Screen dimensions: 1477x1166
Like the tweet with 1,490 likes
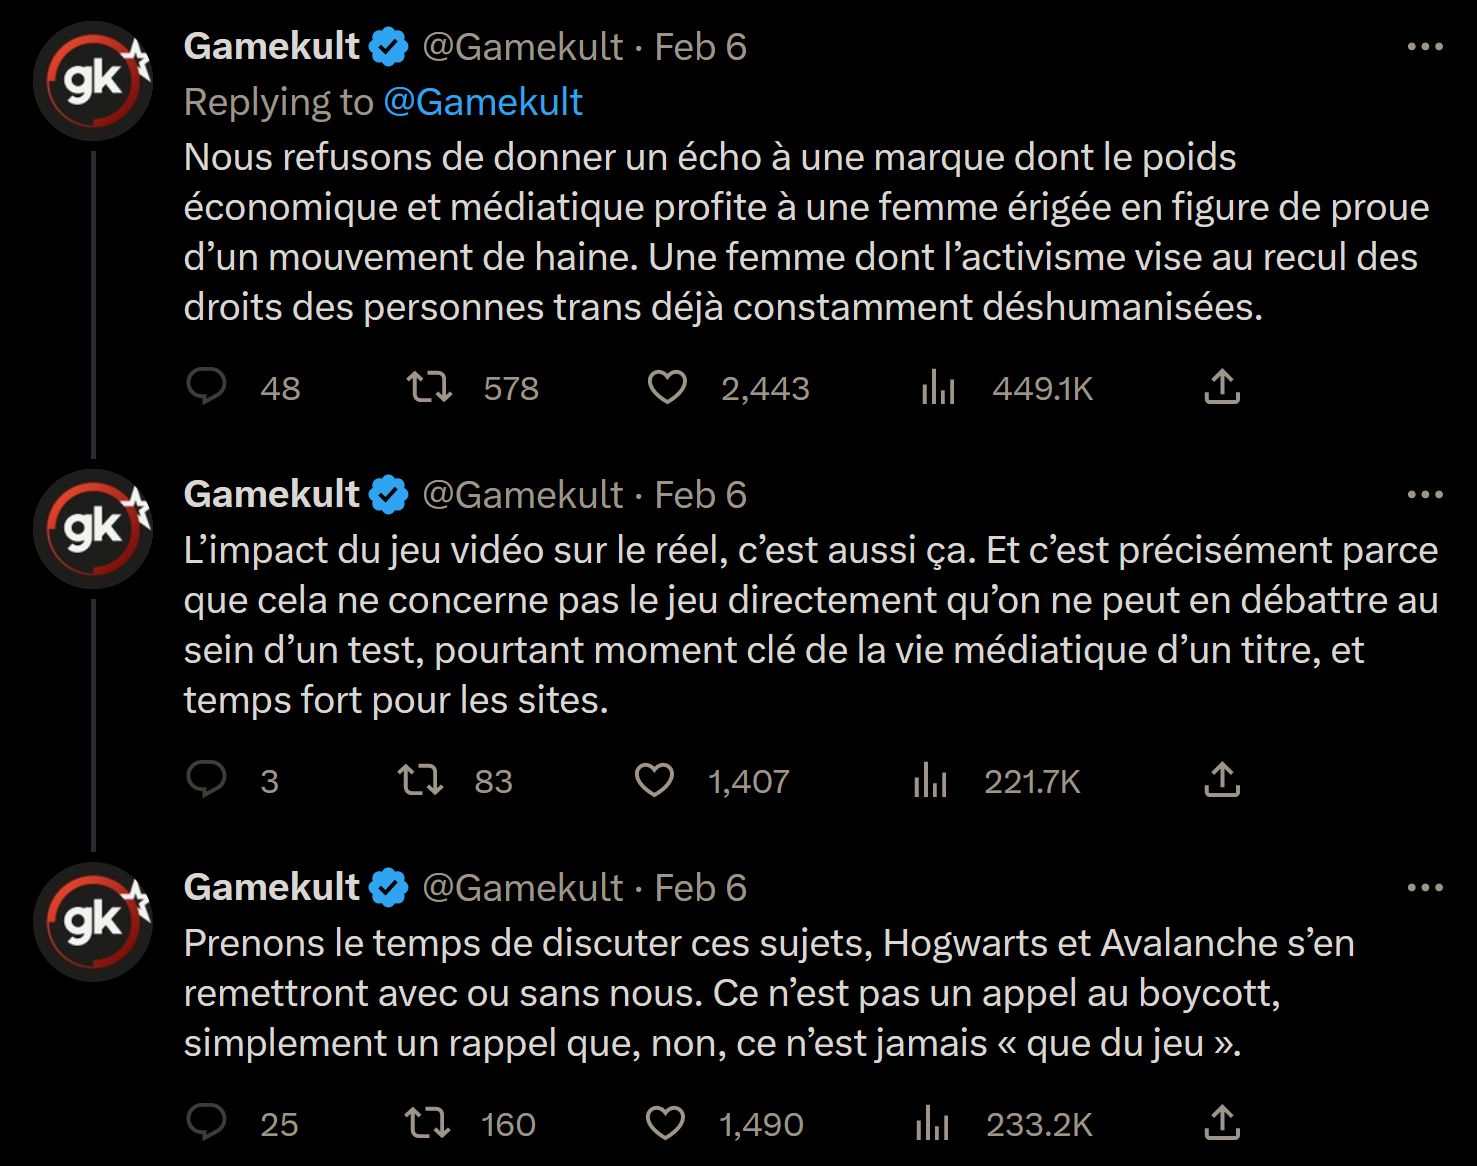(x=665, y=1123)
